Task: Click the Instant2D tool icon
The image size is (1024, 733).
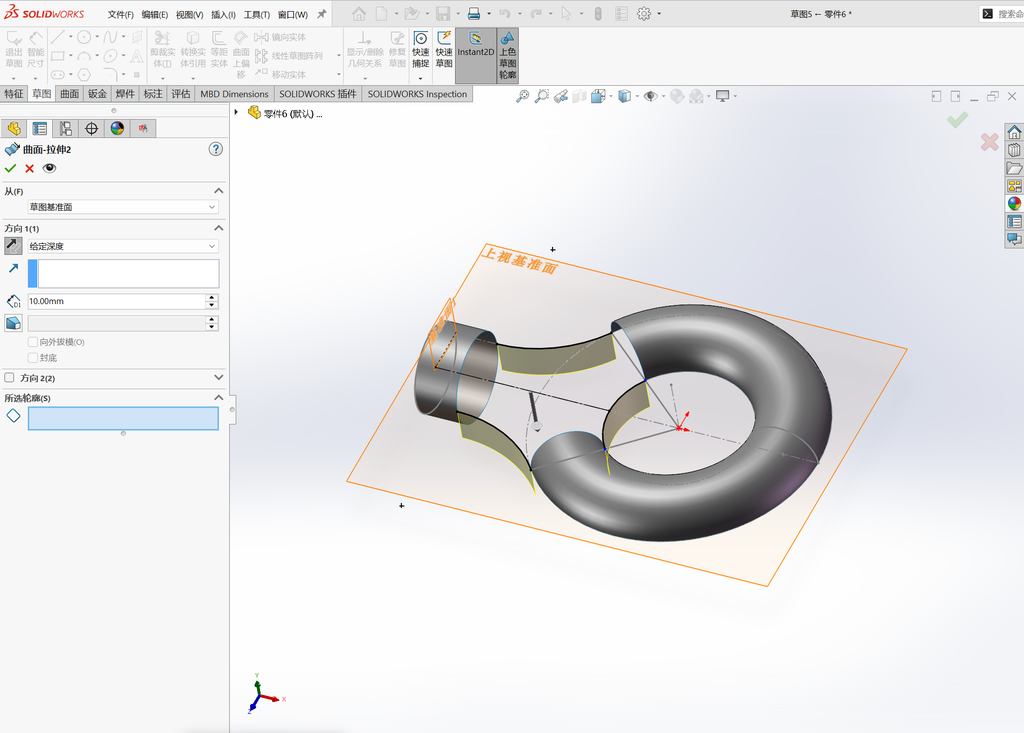Action: [475, 39]
